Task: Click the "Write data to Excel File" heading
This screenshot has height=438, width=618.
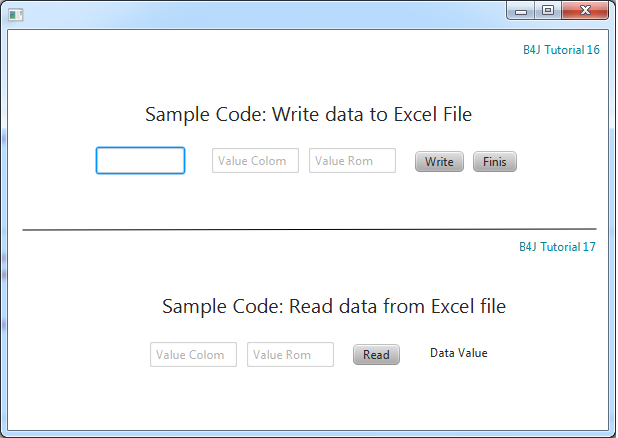Action: [x=308, y=115]
